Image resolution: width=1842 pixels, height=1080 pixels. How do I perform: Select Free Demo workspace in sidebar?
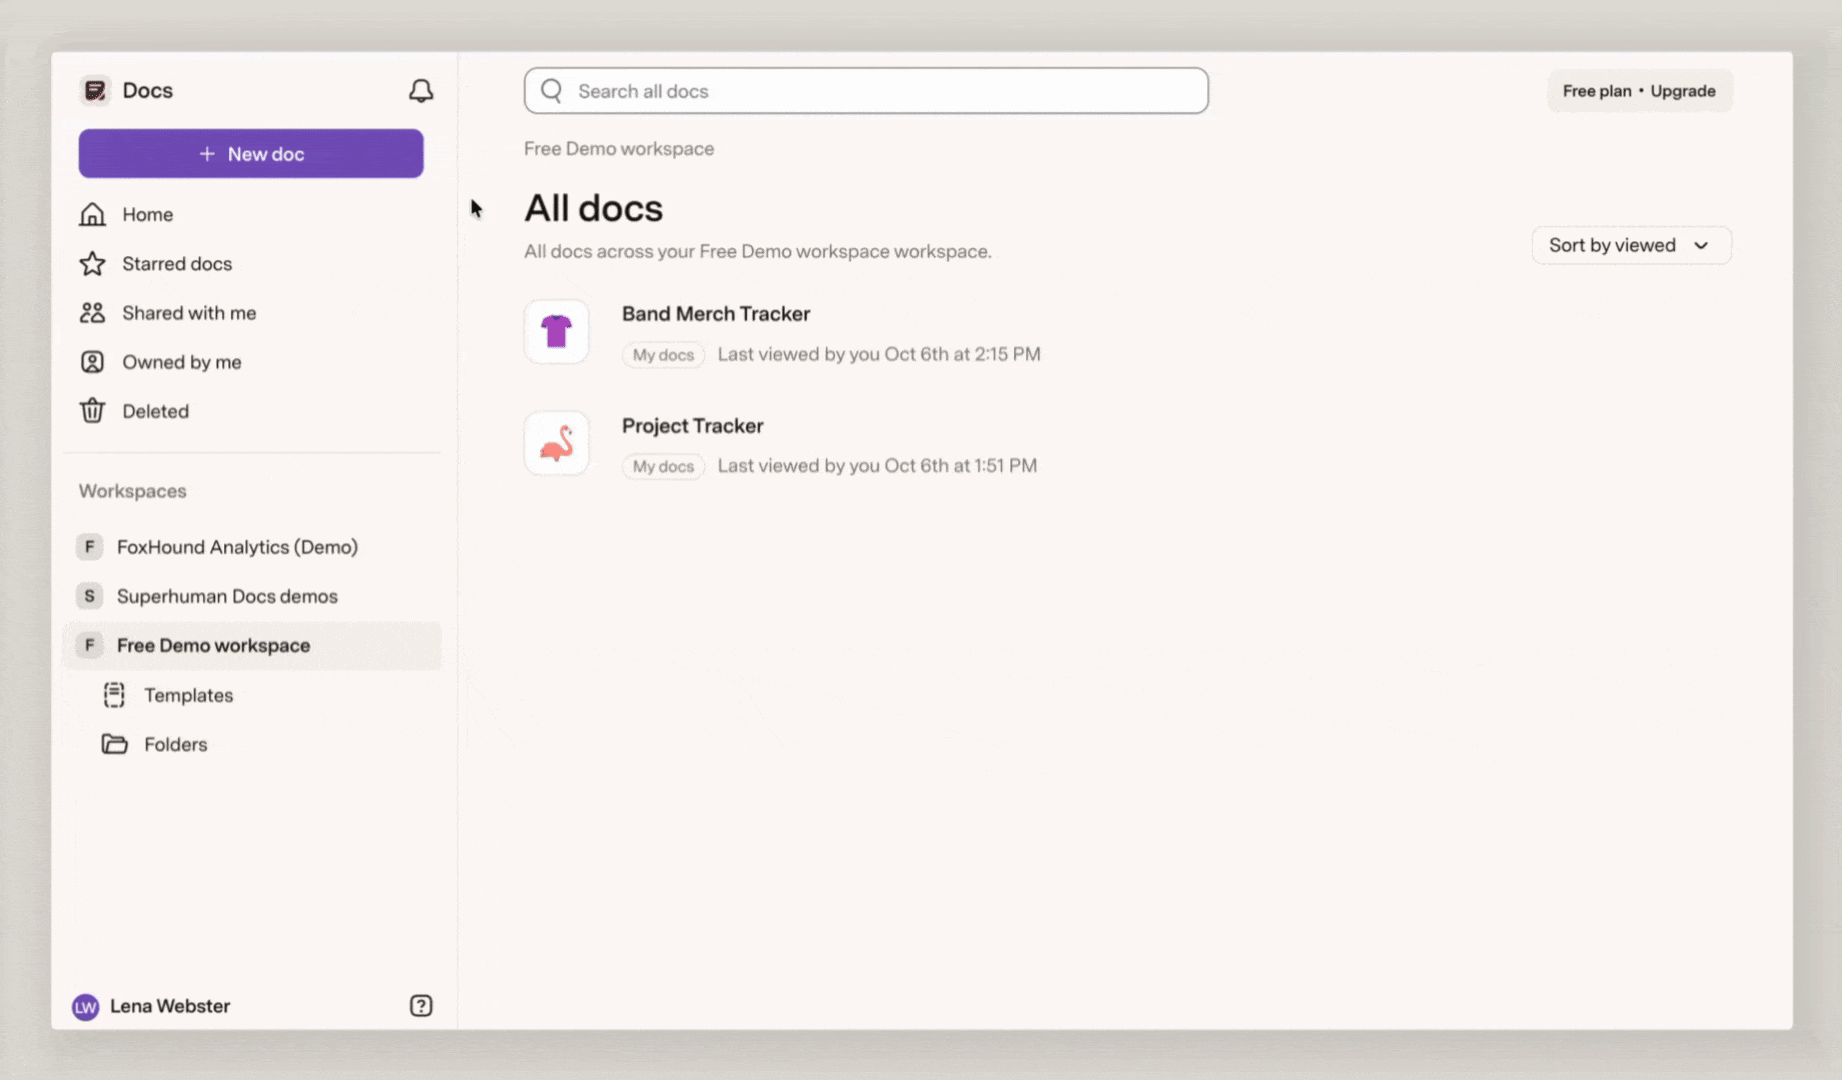point(252,646)
